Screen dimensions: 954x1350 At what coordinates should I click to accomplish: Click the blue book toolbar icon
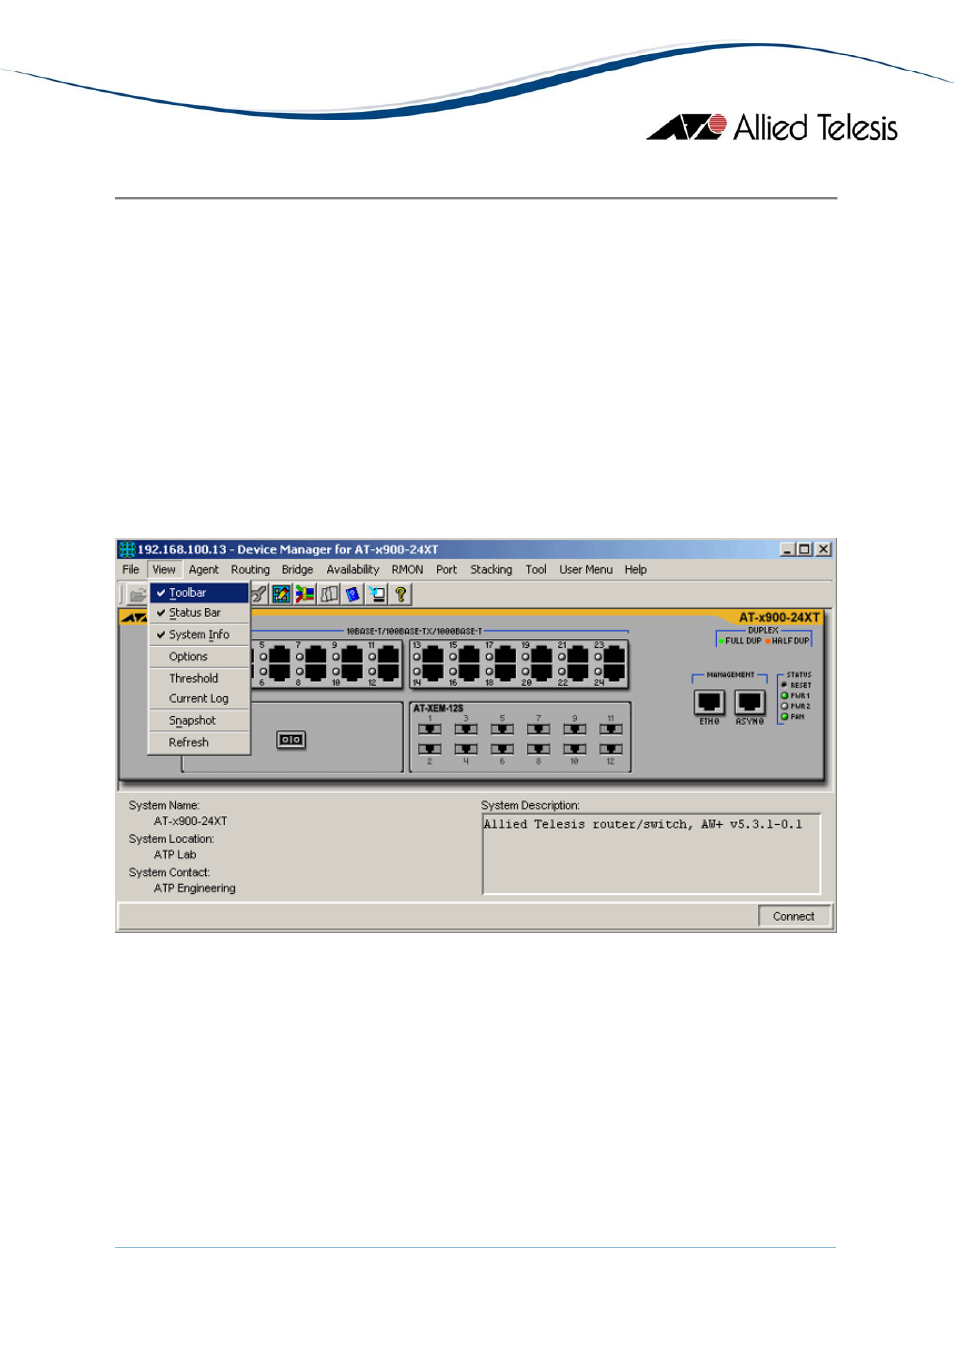[353, 594]
